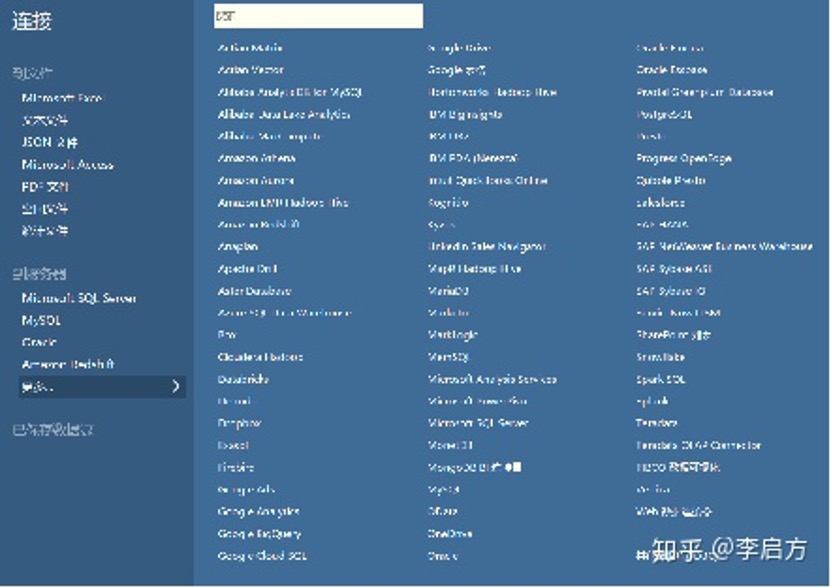Image resolution: width=832 pixels, height=588 pixels.
Task: Select Amazon EMR Hadoop Hive
Action: [283, 203]
